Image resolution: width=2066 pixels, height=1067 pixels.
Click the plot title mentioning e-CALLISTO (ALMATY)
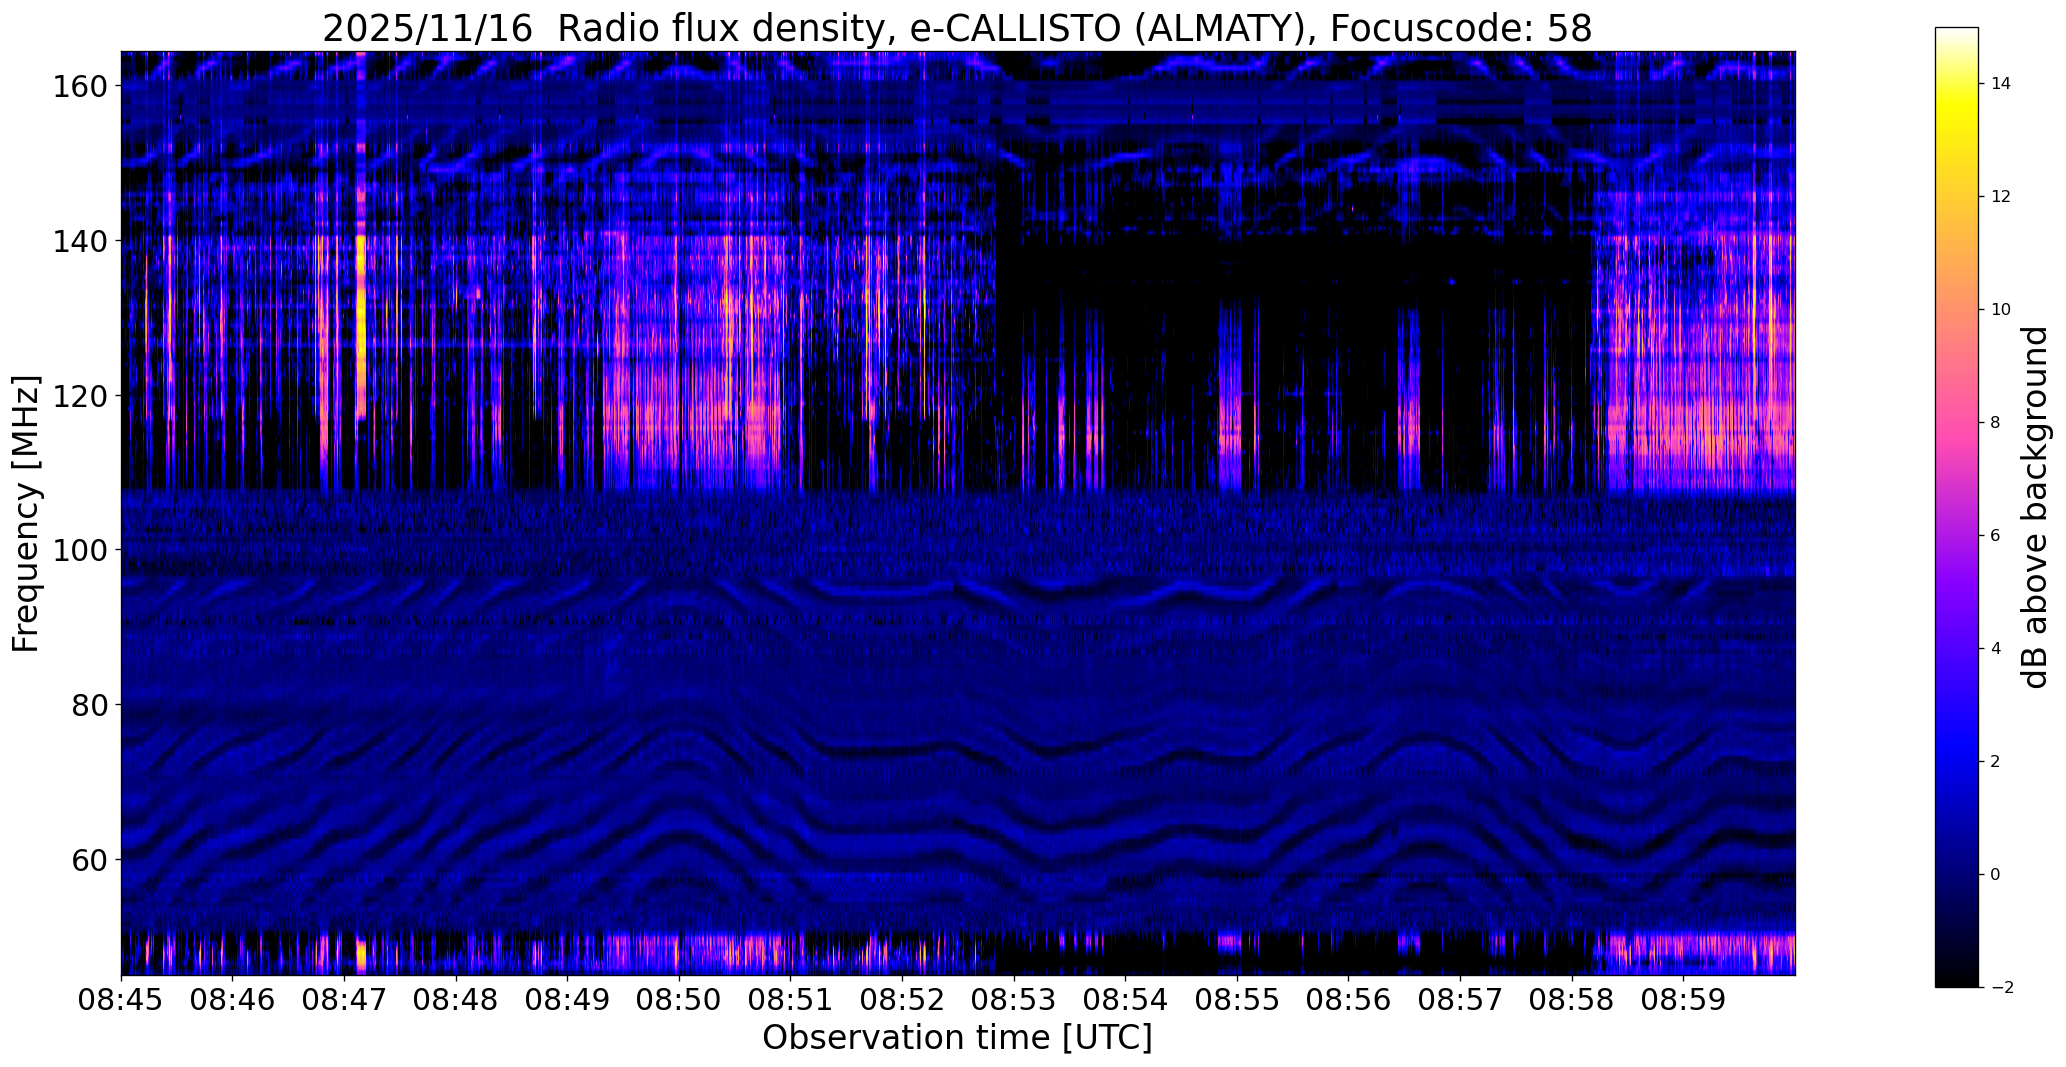(957, 29)
